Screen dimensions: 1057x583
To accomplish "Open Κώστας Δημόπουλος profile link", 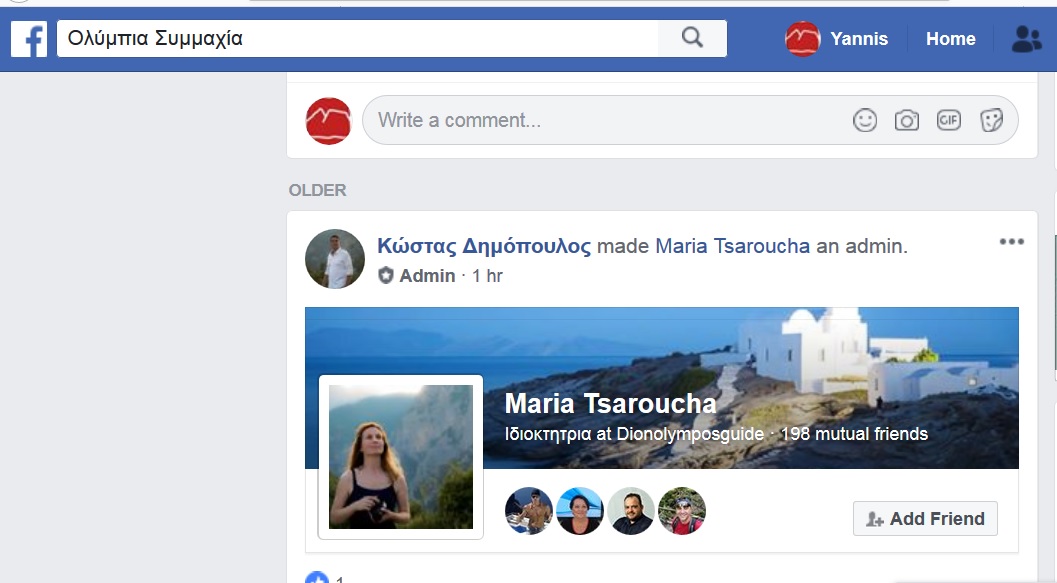I will click(484, 246).
